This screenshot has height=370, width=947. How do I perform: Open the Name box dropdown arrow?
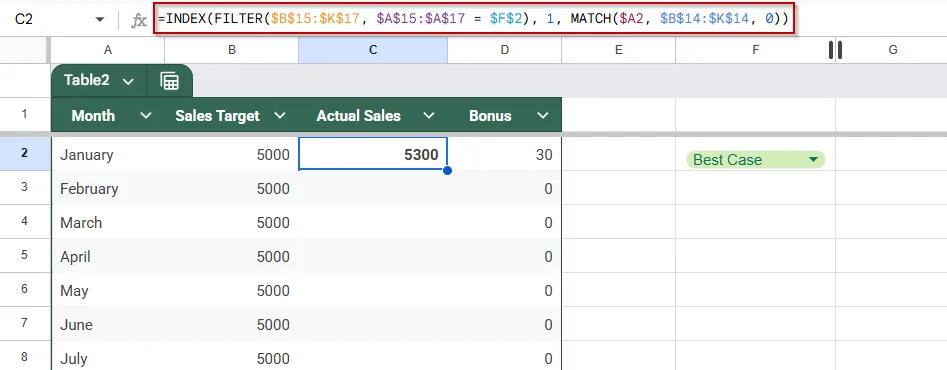coord(100,20)
